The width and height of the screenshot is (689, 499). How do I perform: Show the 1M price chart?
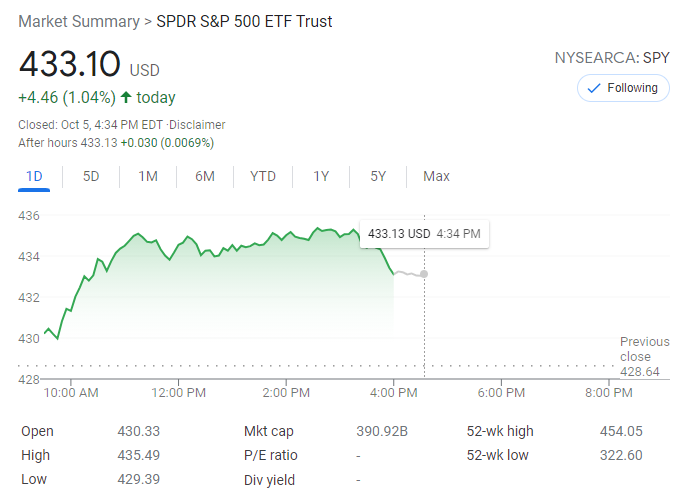(x=148, y=177)
